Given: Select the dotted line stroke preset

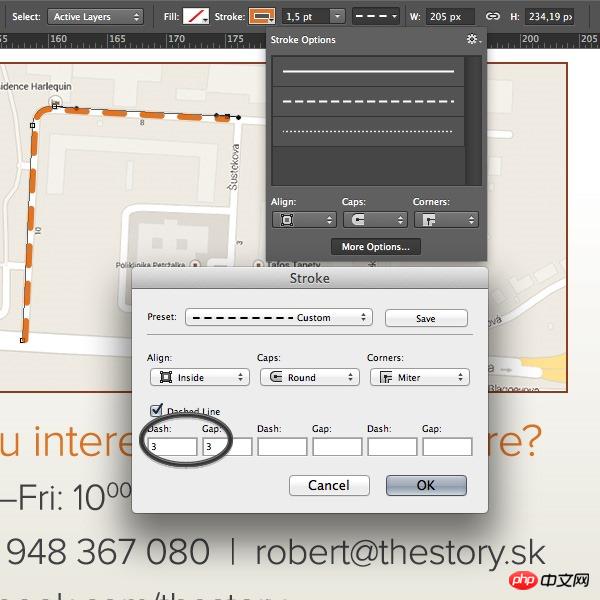Looking at the screenshot, I should tap(368, 131).
